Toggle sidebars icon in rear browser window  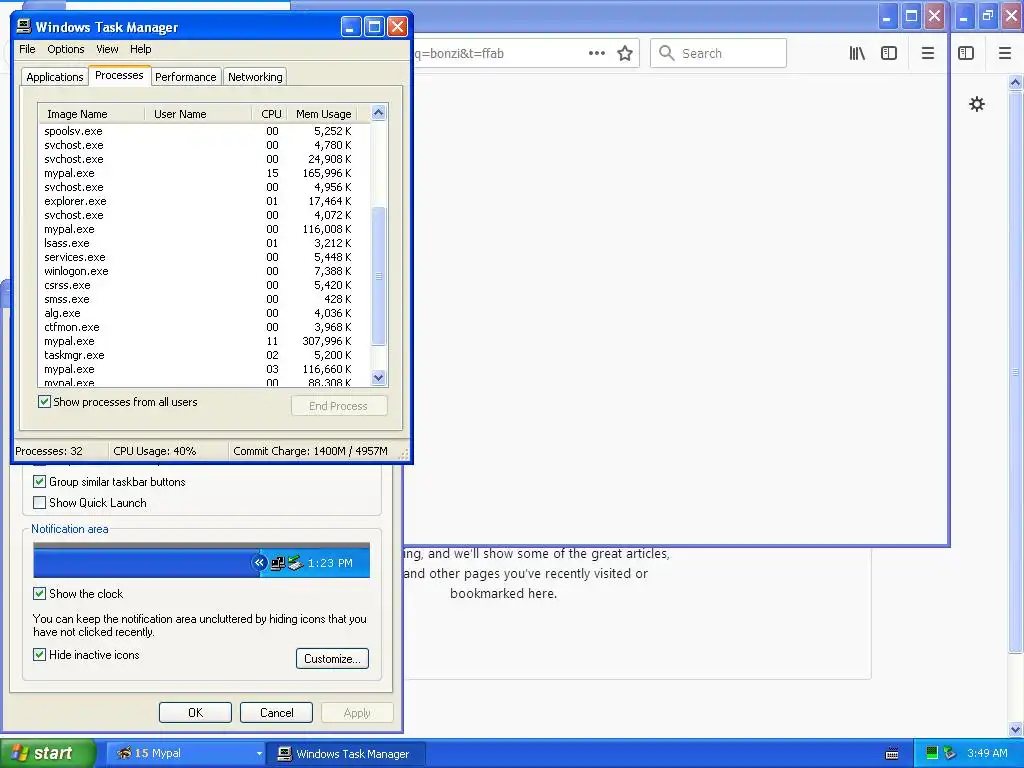(x=966, y=54)
